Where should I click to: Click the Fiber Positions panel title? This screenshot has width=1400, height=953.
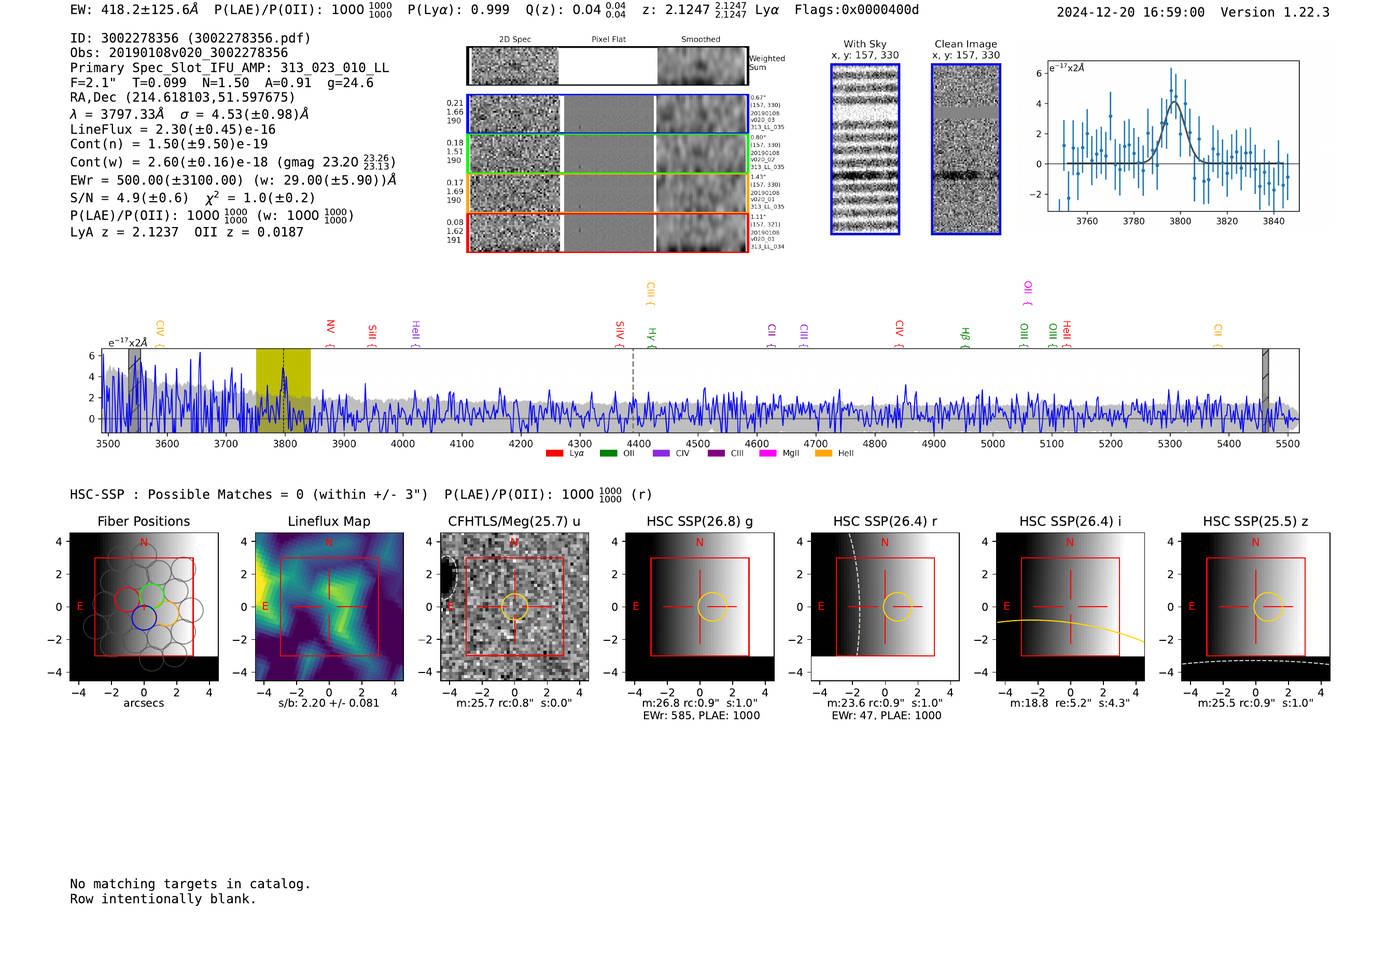pyautogui.click(x=143, y=521)
